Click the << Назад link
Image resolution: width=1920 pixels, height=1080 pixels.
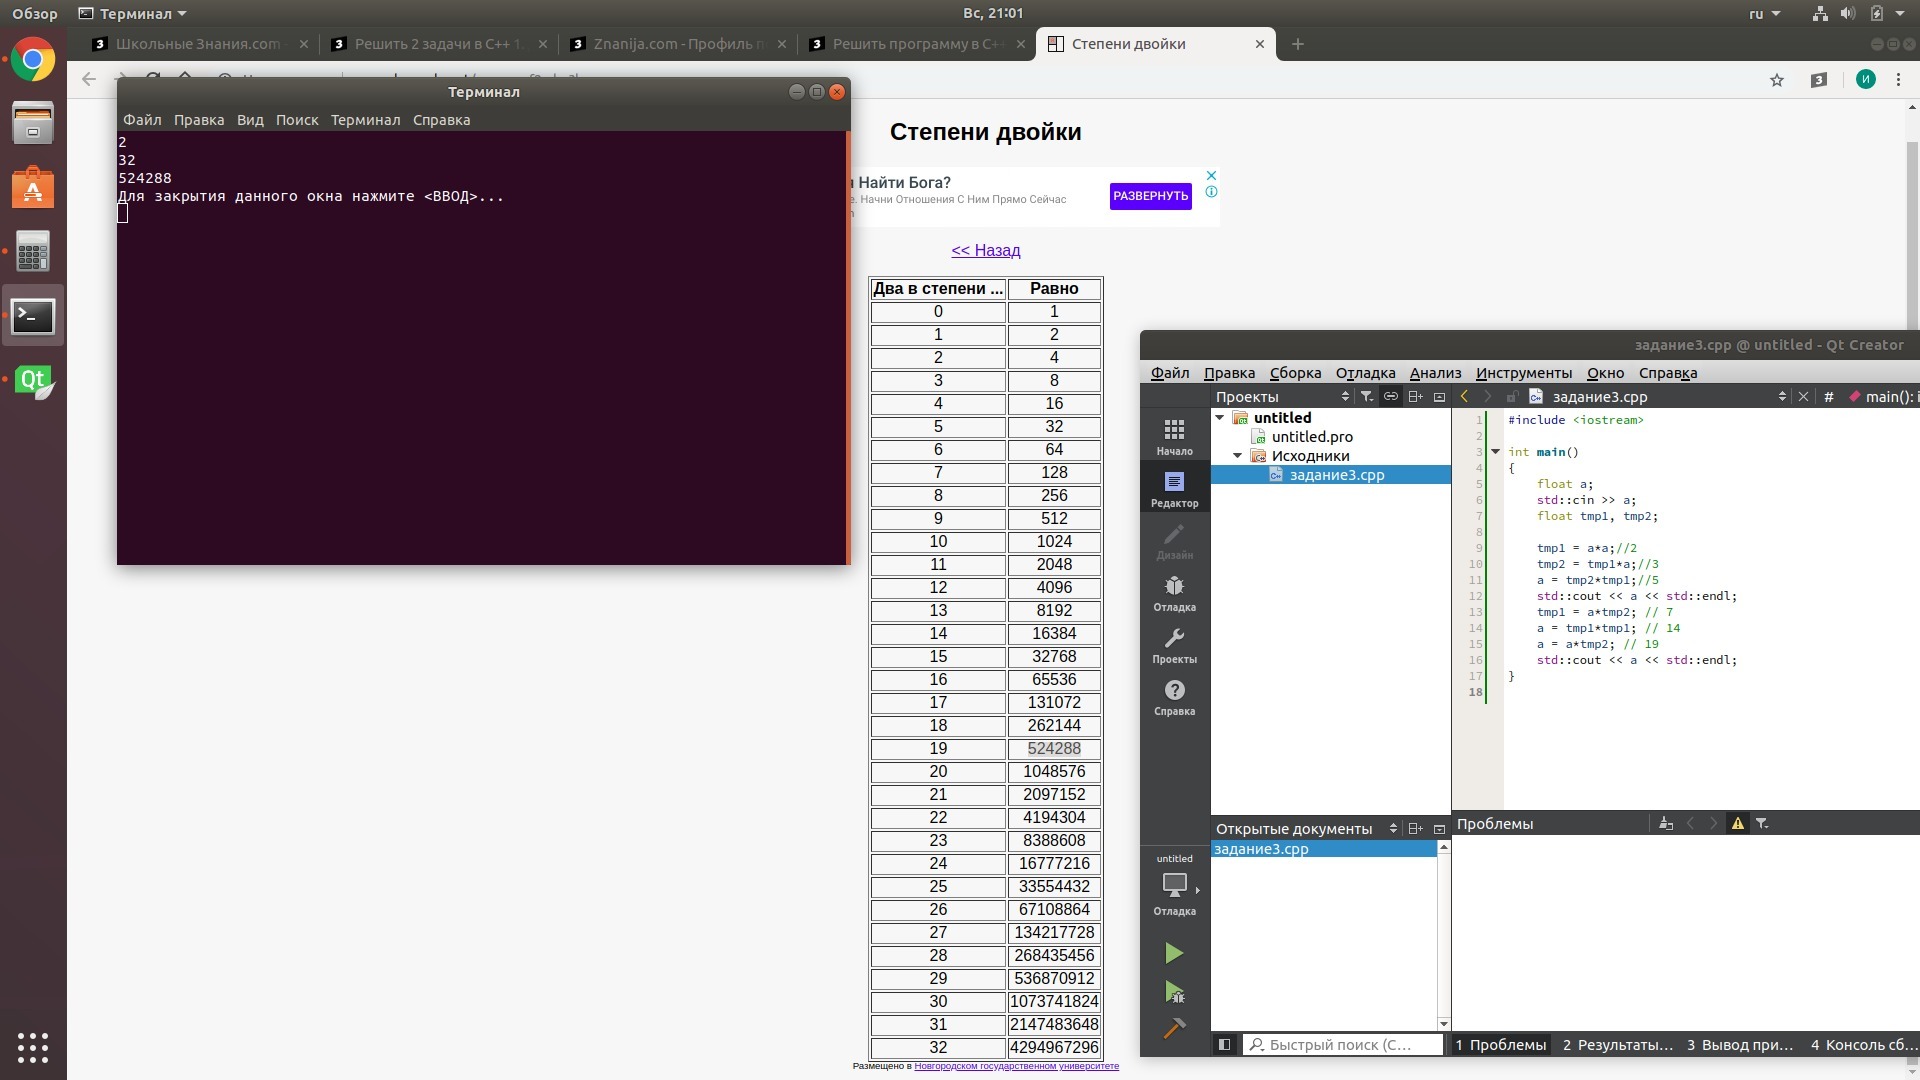click(x=985, y=250)
